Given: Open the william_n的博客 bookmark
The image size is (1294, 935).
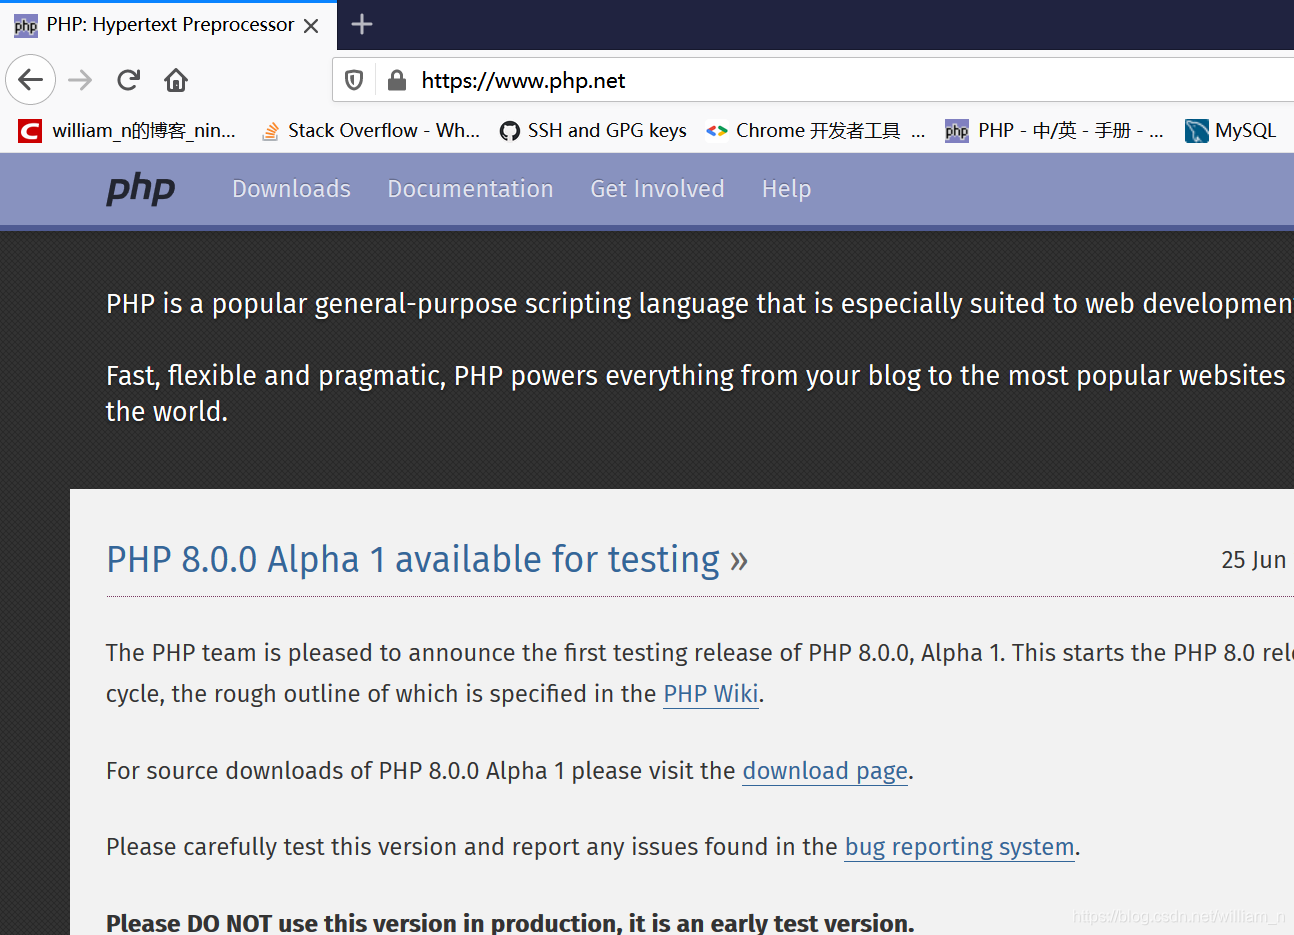Looking at the screenshot, I should tap(128, 131).
